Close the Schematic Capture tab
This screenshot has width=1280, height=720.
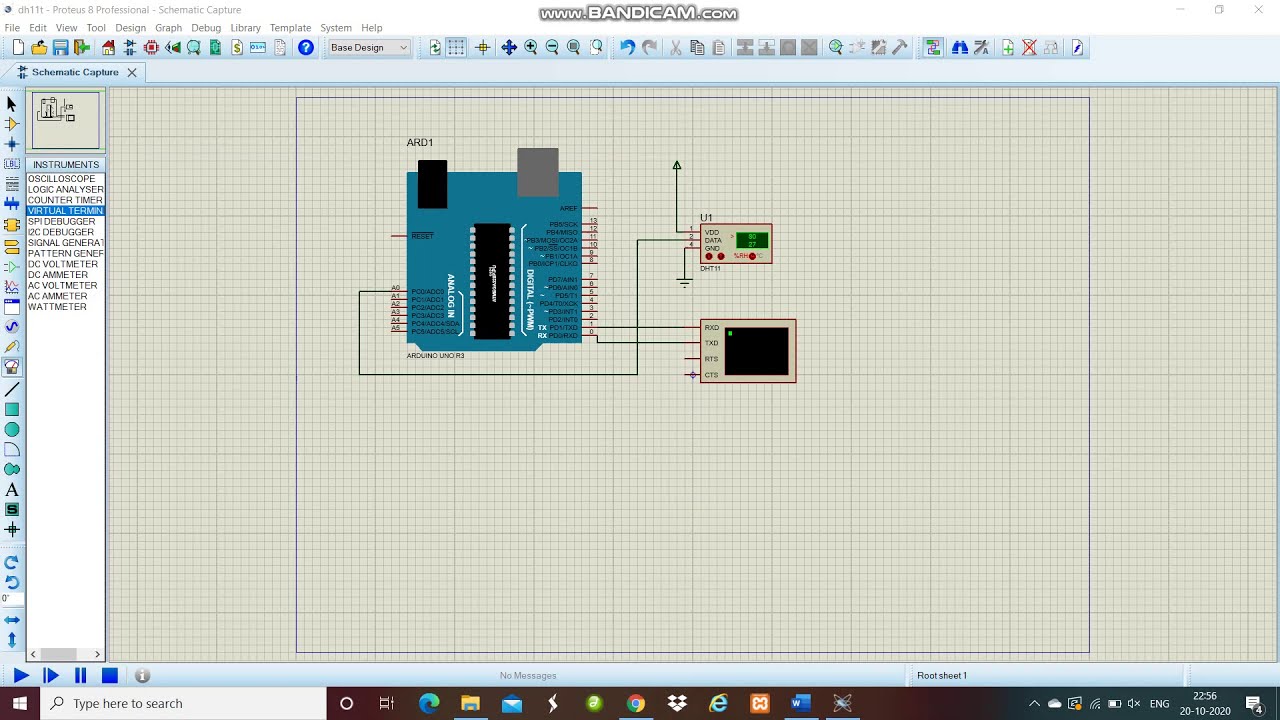point(131,72)
